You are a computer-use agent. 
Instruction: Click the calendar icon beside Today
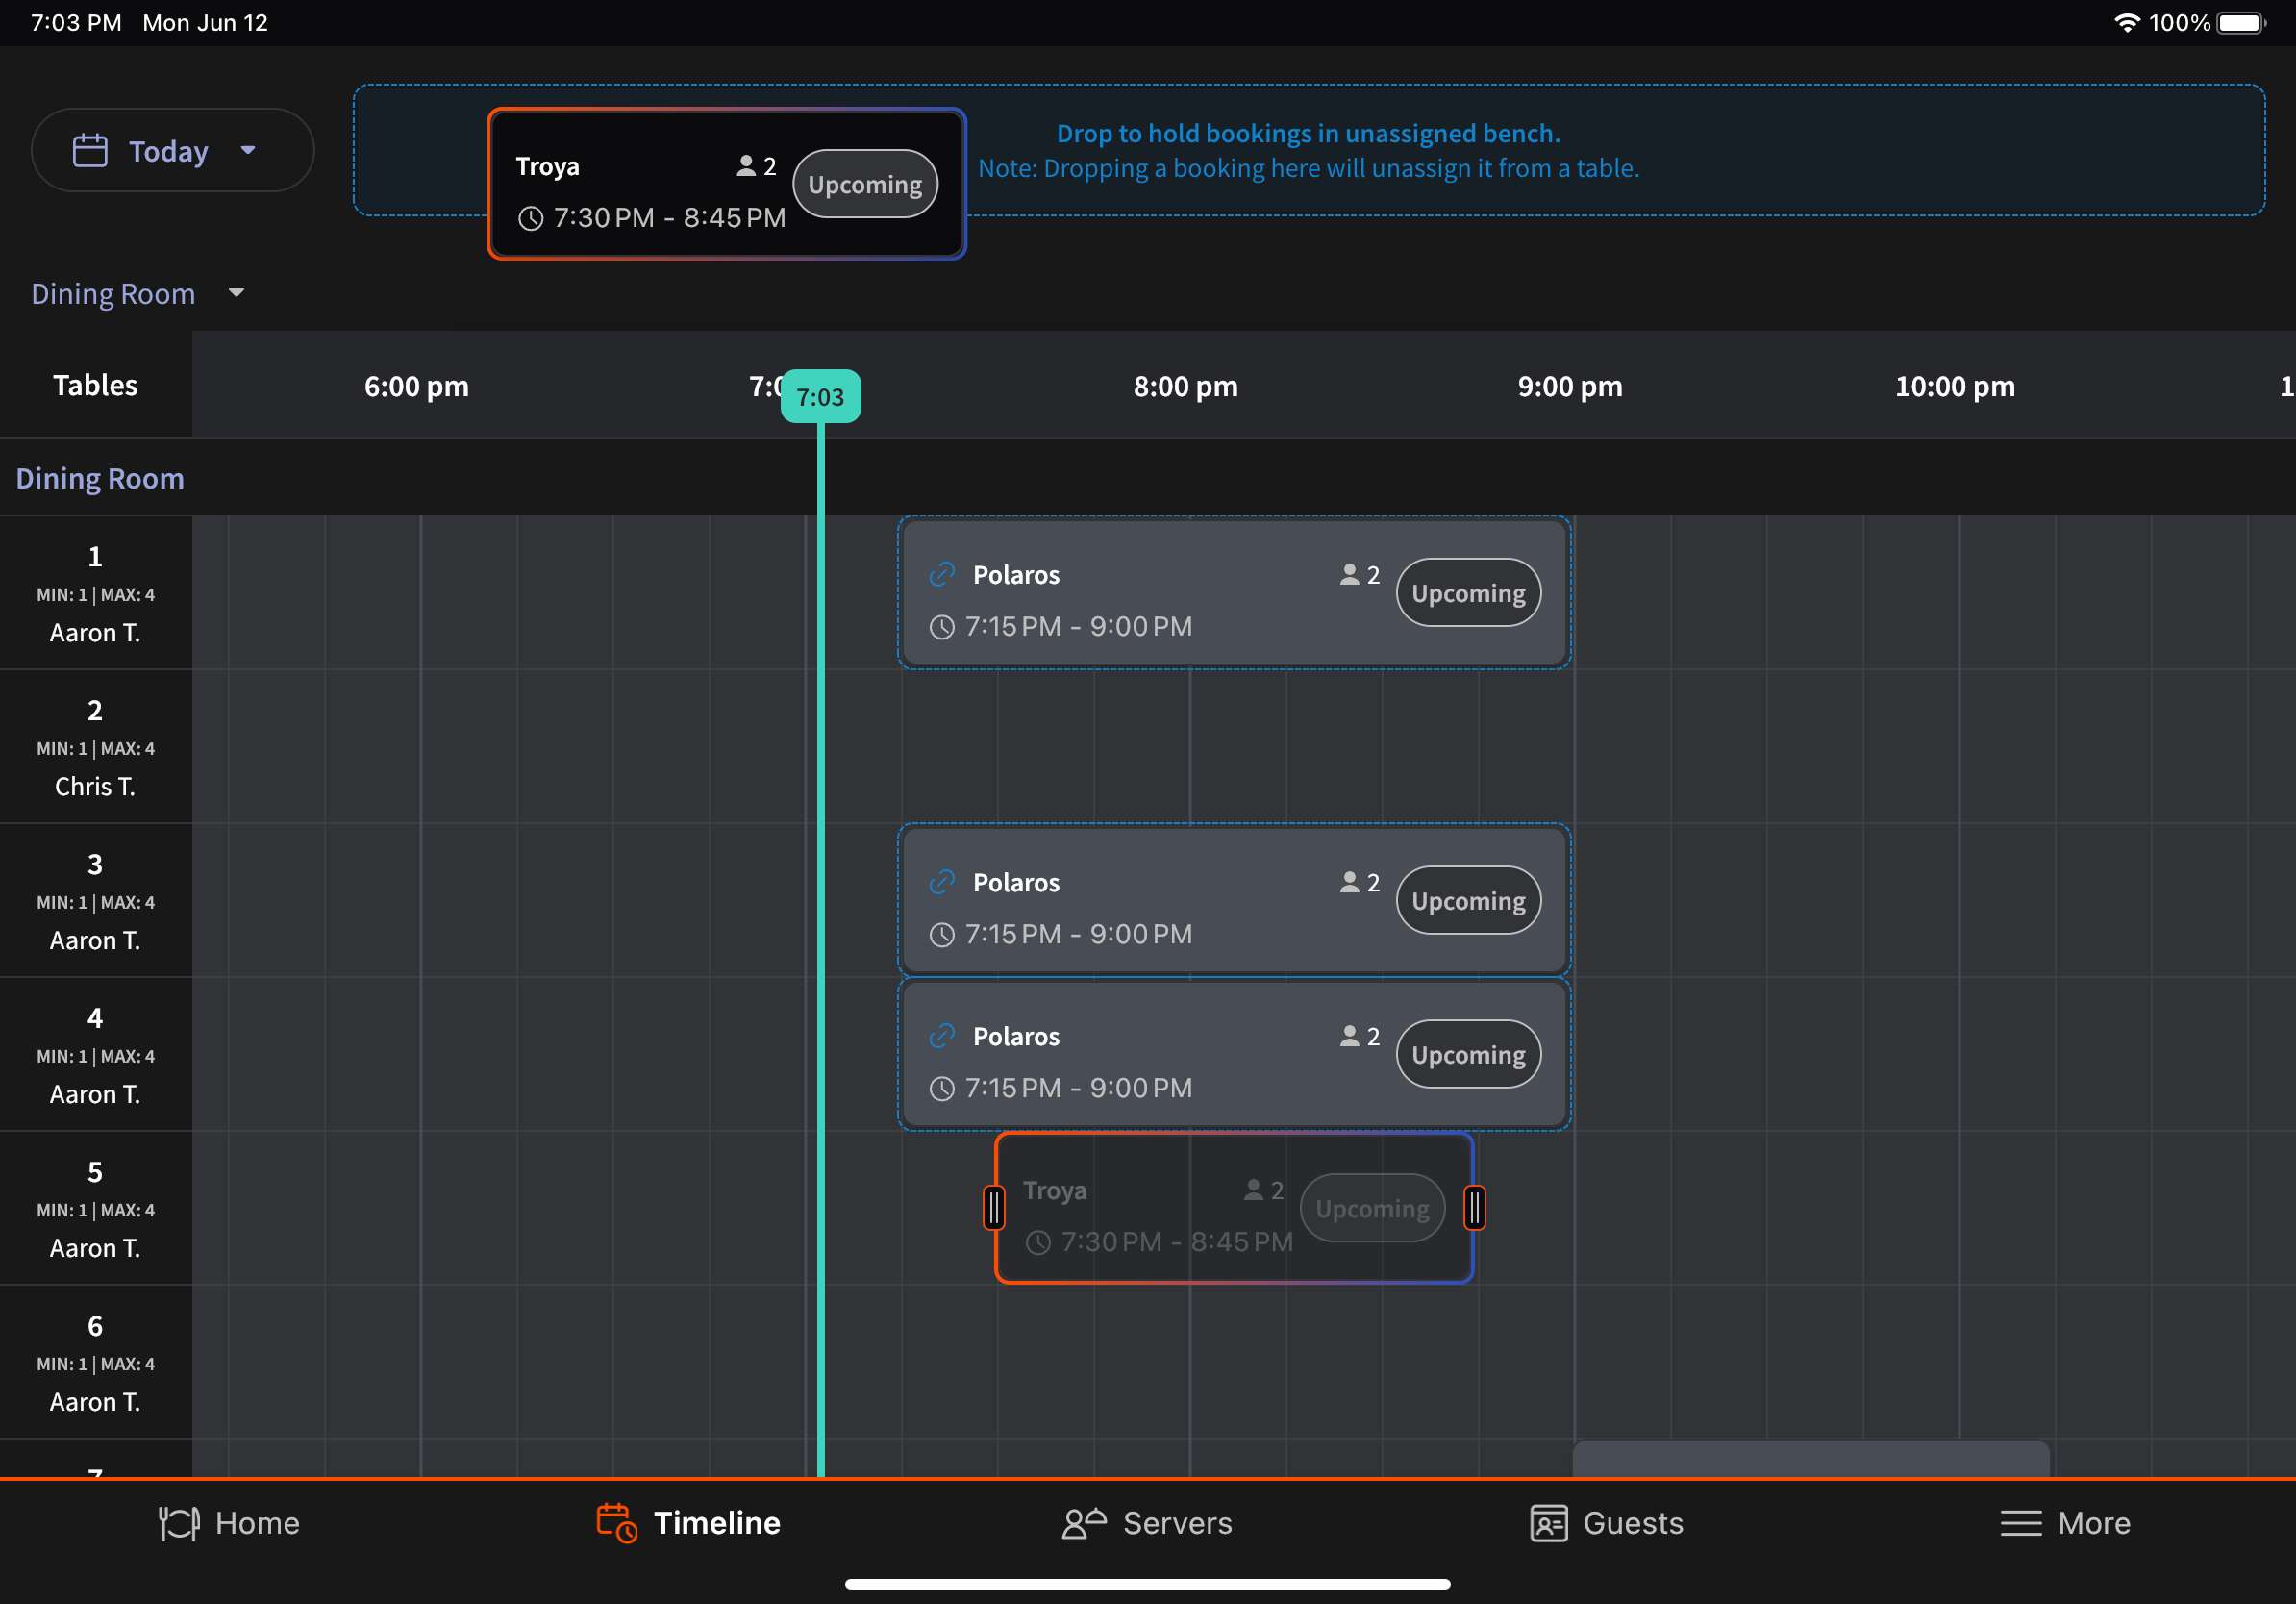tap(90, 151)
